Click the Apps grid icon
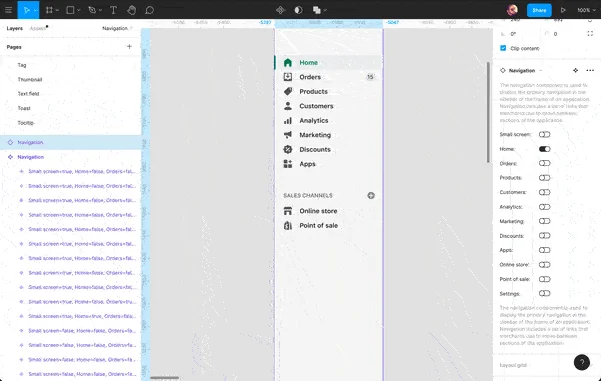 point(288,164)
